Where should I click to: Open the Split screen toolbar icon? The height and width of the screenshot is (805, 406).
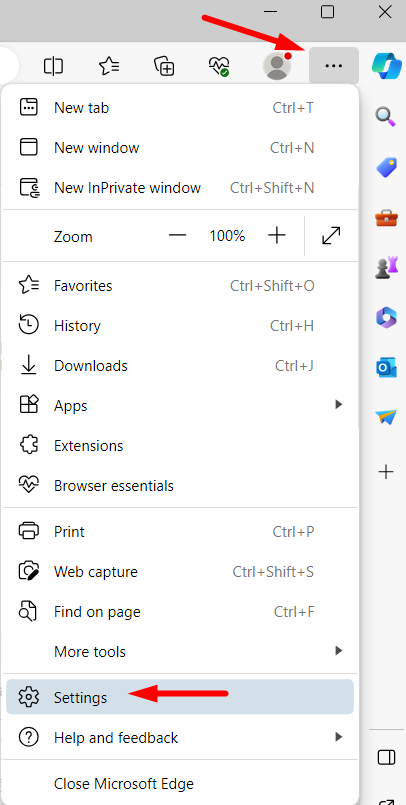(53, 66)
